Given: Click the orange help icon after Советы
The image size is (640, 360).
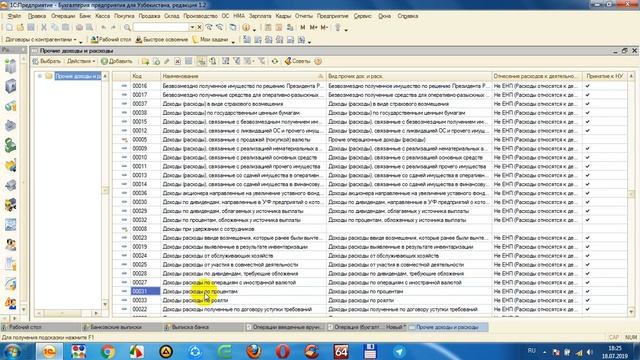Looking at the screenshot, I should (318, 61).
